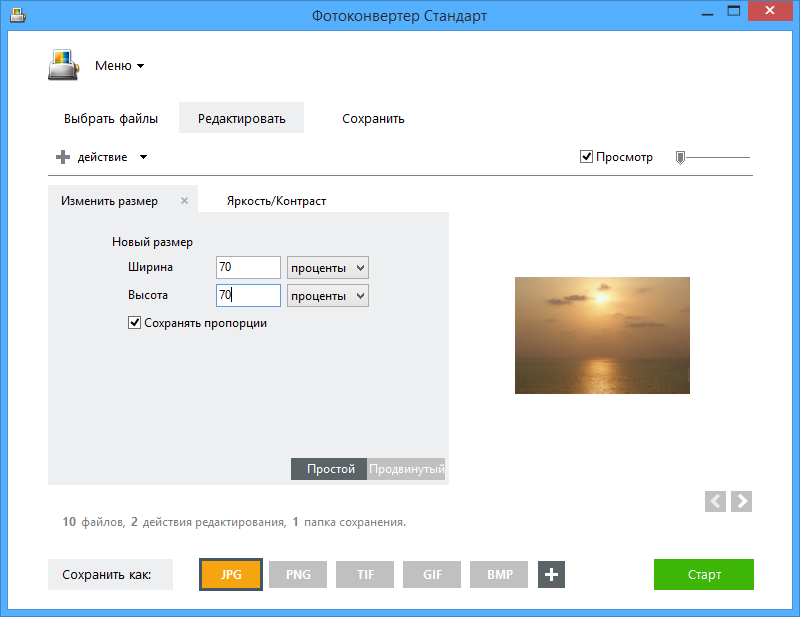Close the Изменить размер action tab
800x617 pixels.
[x=185, y=201]
